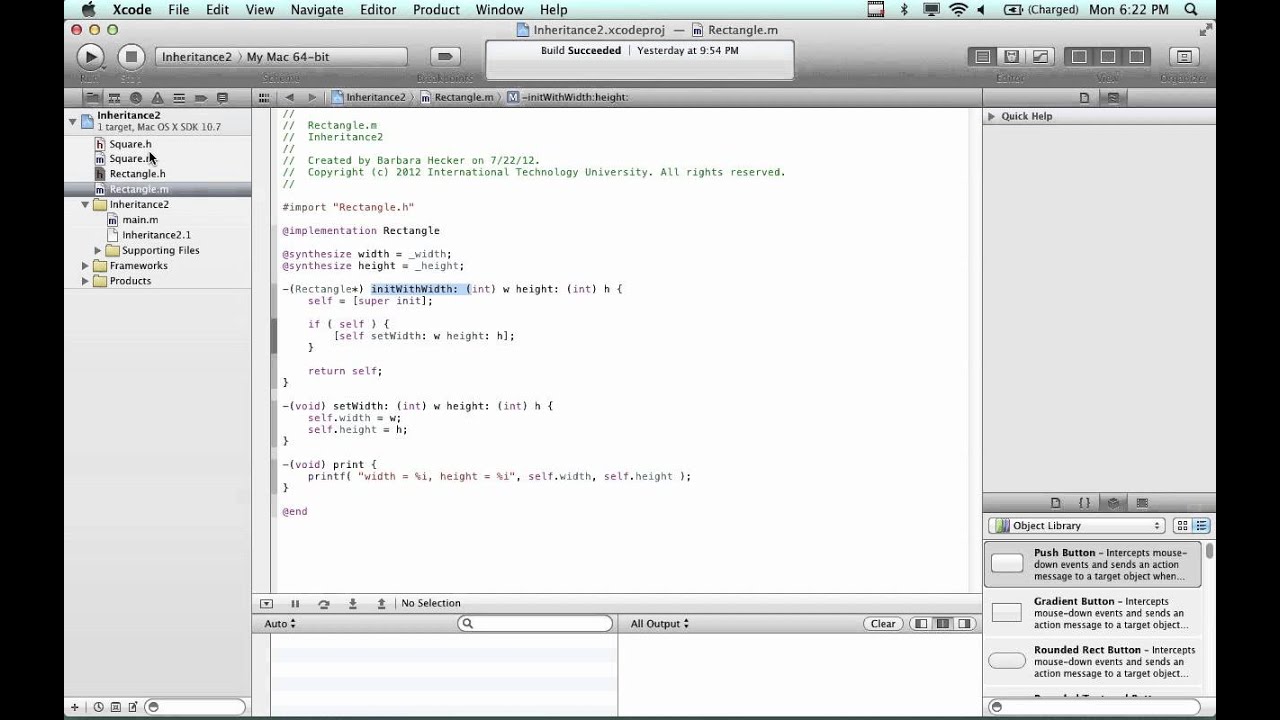Add a new file with the plus button
Screen dimensions: 1280x720
pyautogui.click(x=74, y=707)
